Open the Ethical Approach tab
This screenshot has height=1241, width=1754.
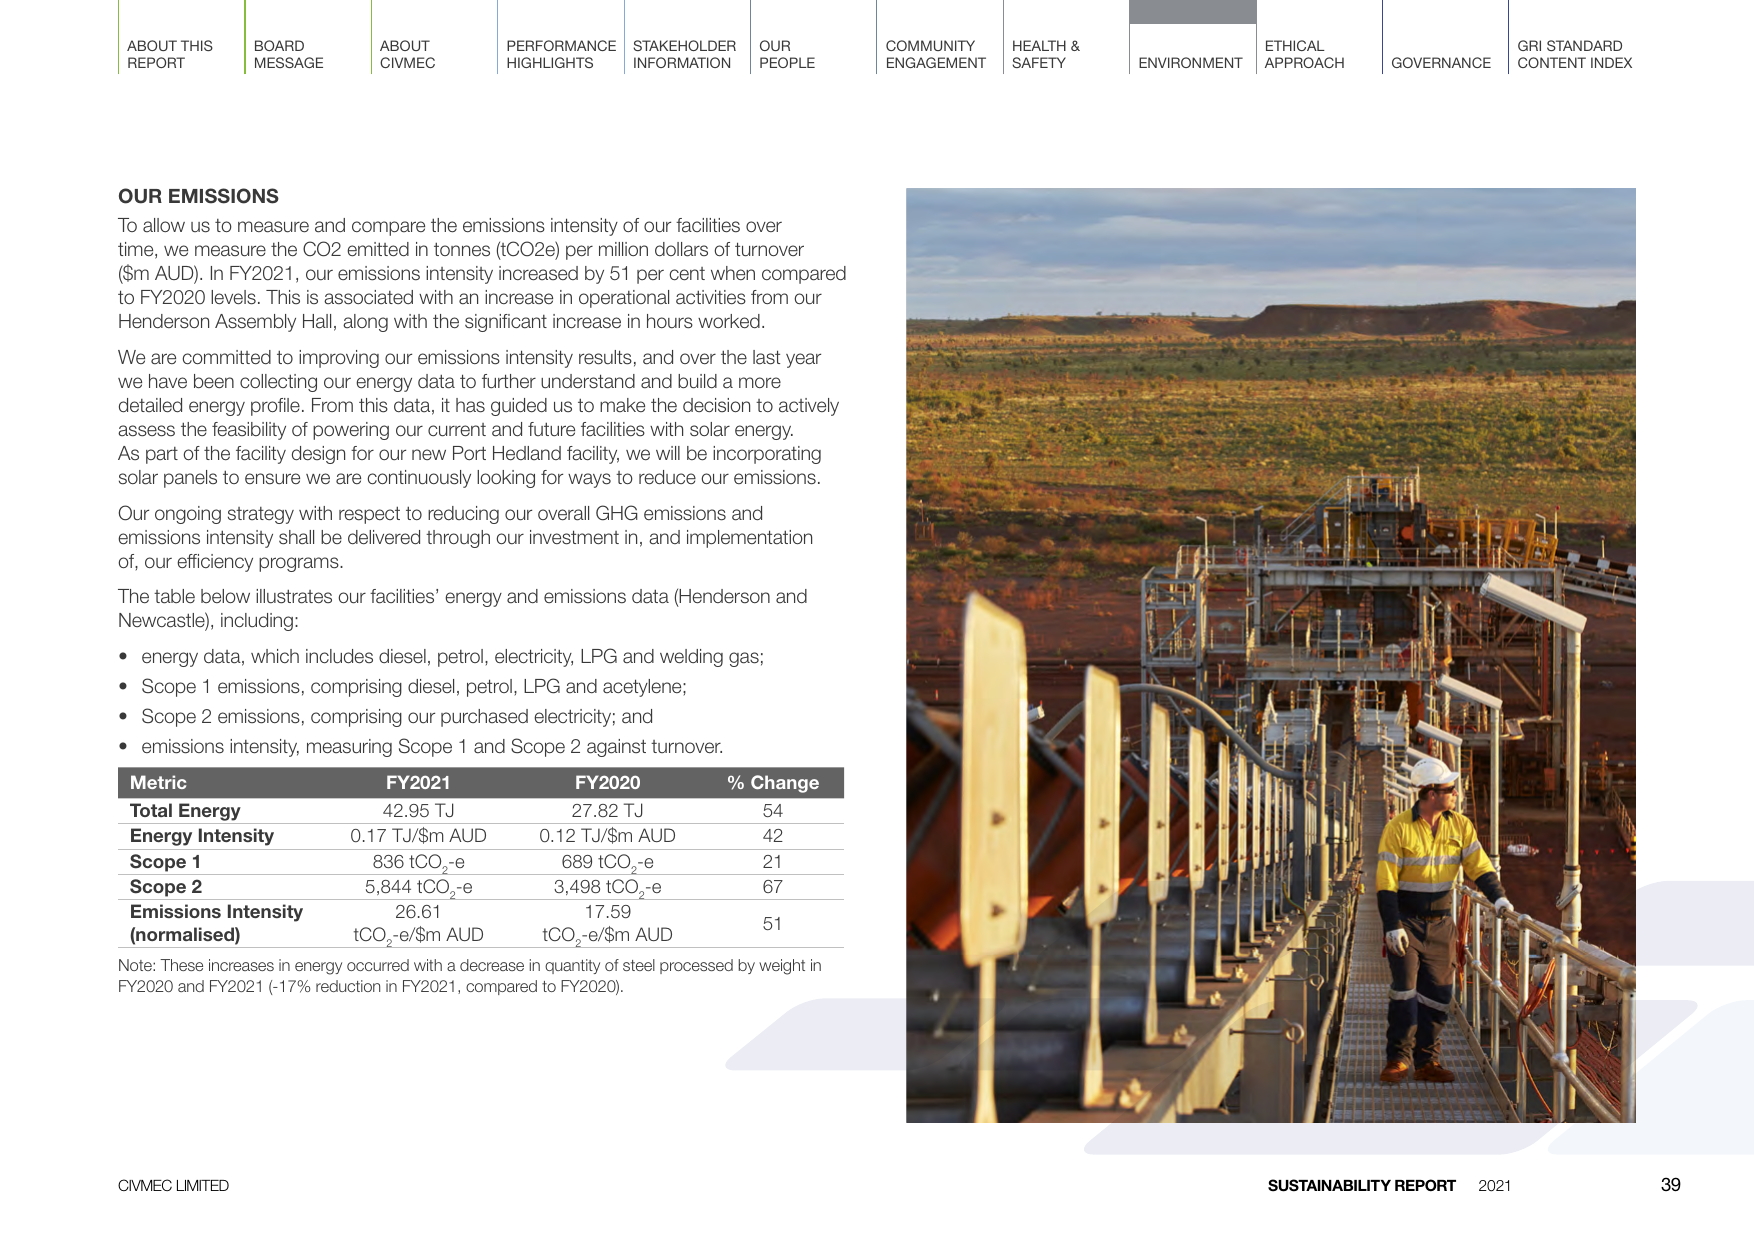click(x=1304, y=54)
